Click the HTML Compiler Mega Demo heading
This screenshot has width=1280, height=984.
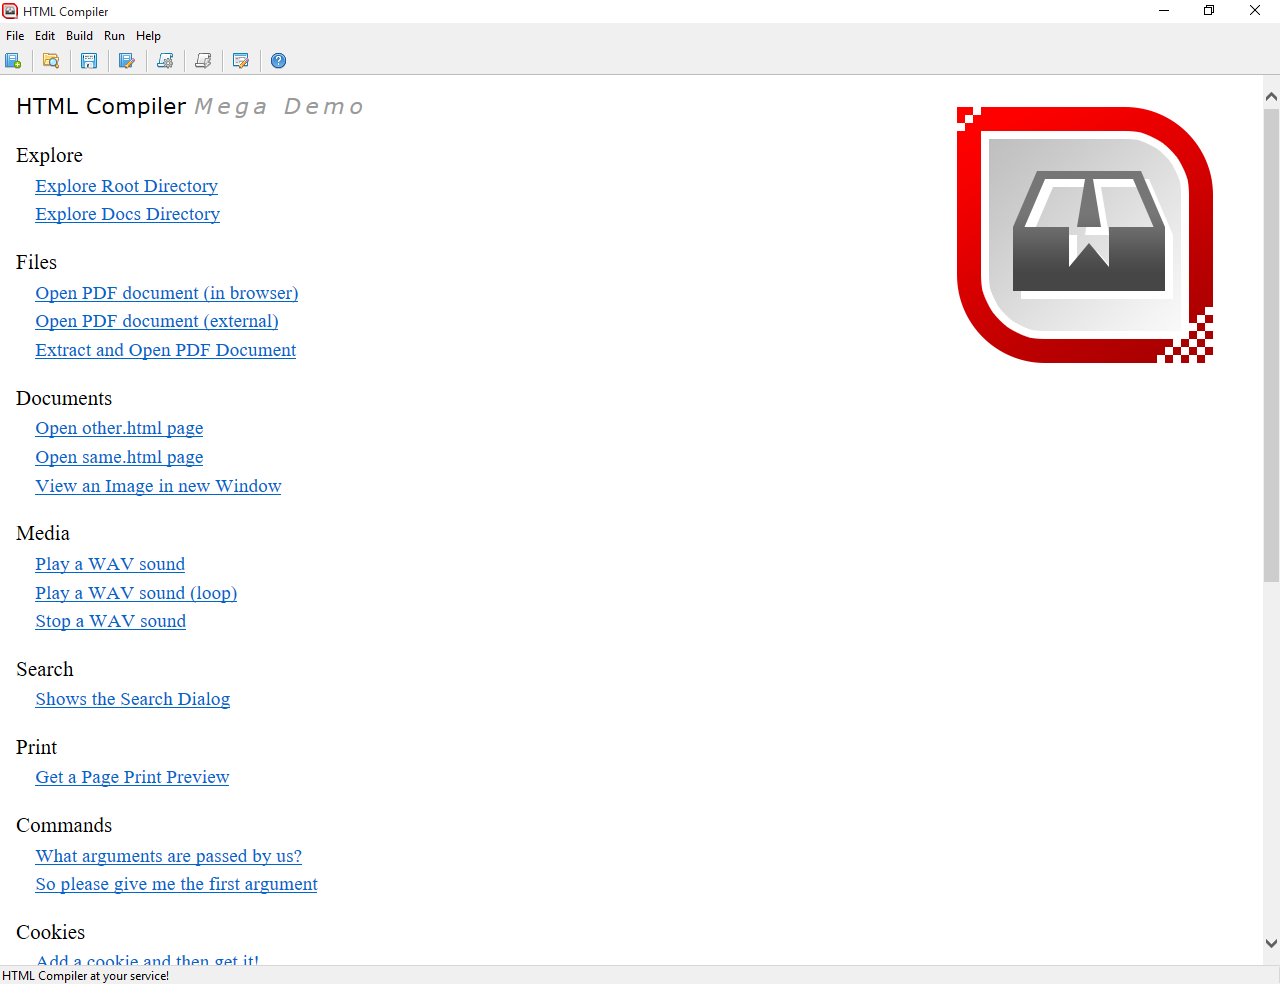(190, 106)
